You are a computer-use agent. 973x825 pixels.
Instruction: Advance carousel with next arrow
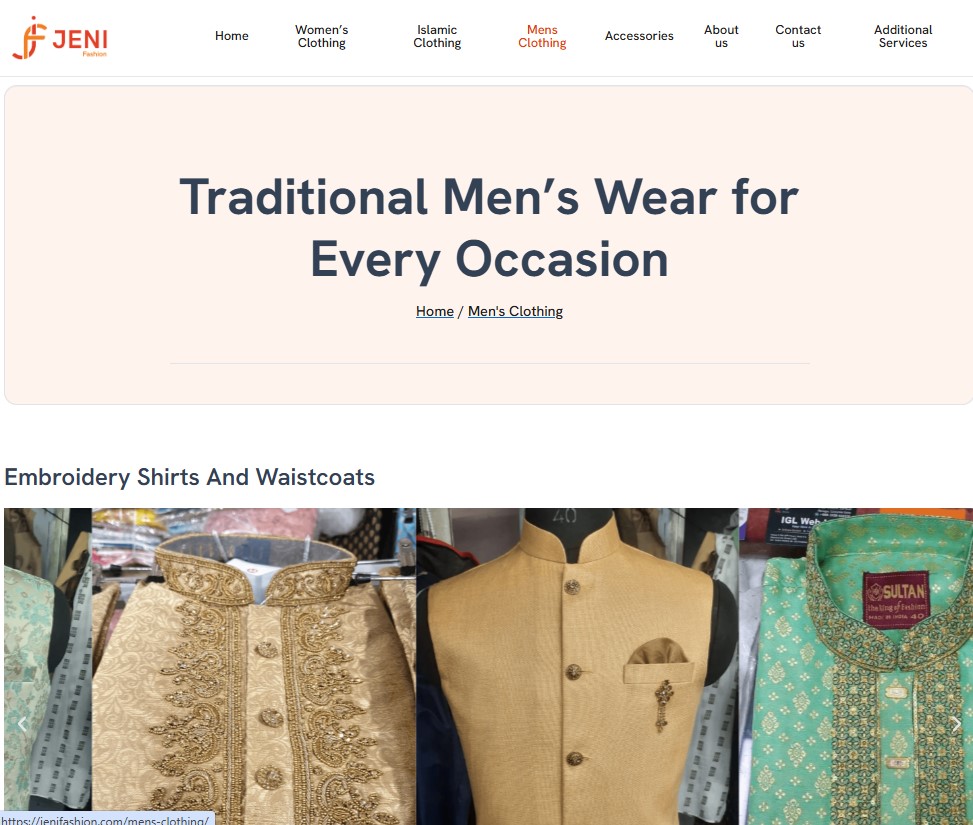pyautogui.click(x=956, y=724)
